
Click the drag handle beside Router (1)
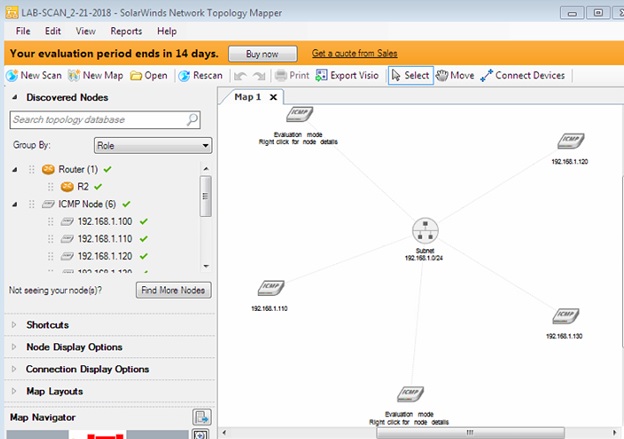[x=31, y=170]
